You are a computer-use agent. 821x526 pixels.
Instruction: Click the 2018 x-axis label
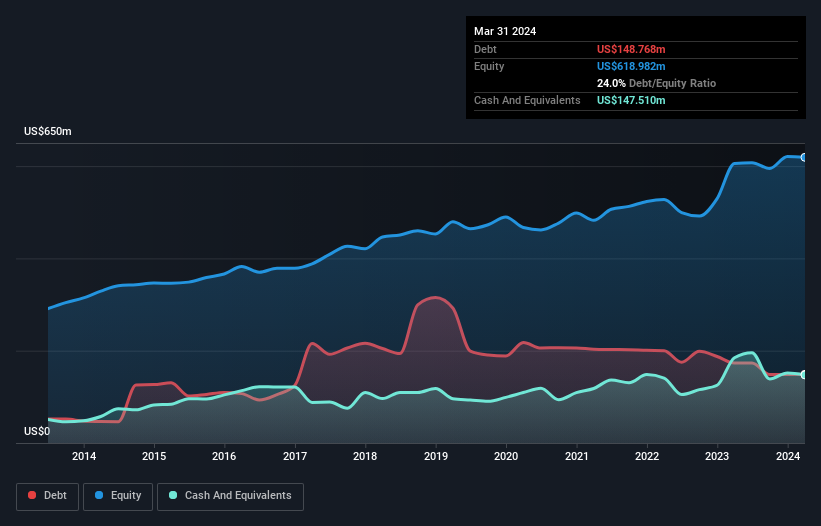click(x=365, y=456)
